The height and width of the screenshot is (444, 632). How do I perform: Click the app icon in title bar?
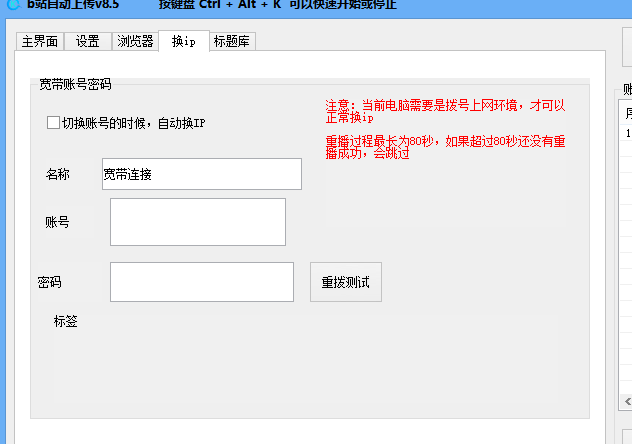[14, 4]
